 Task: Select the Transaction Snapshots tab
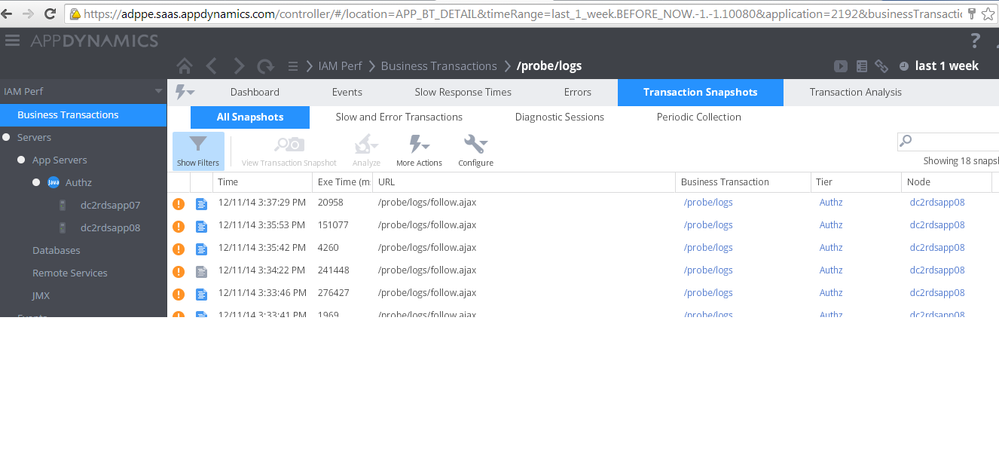coord(700,92)
